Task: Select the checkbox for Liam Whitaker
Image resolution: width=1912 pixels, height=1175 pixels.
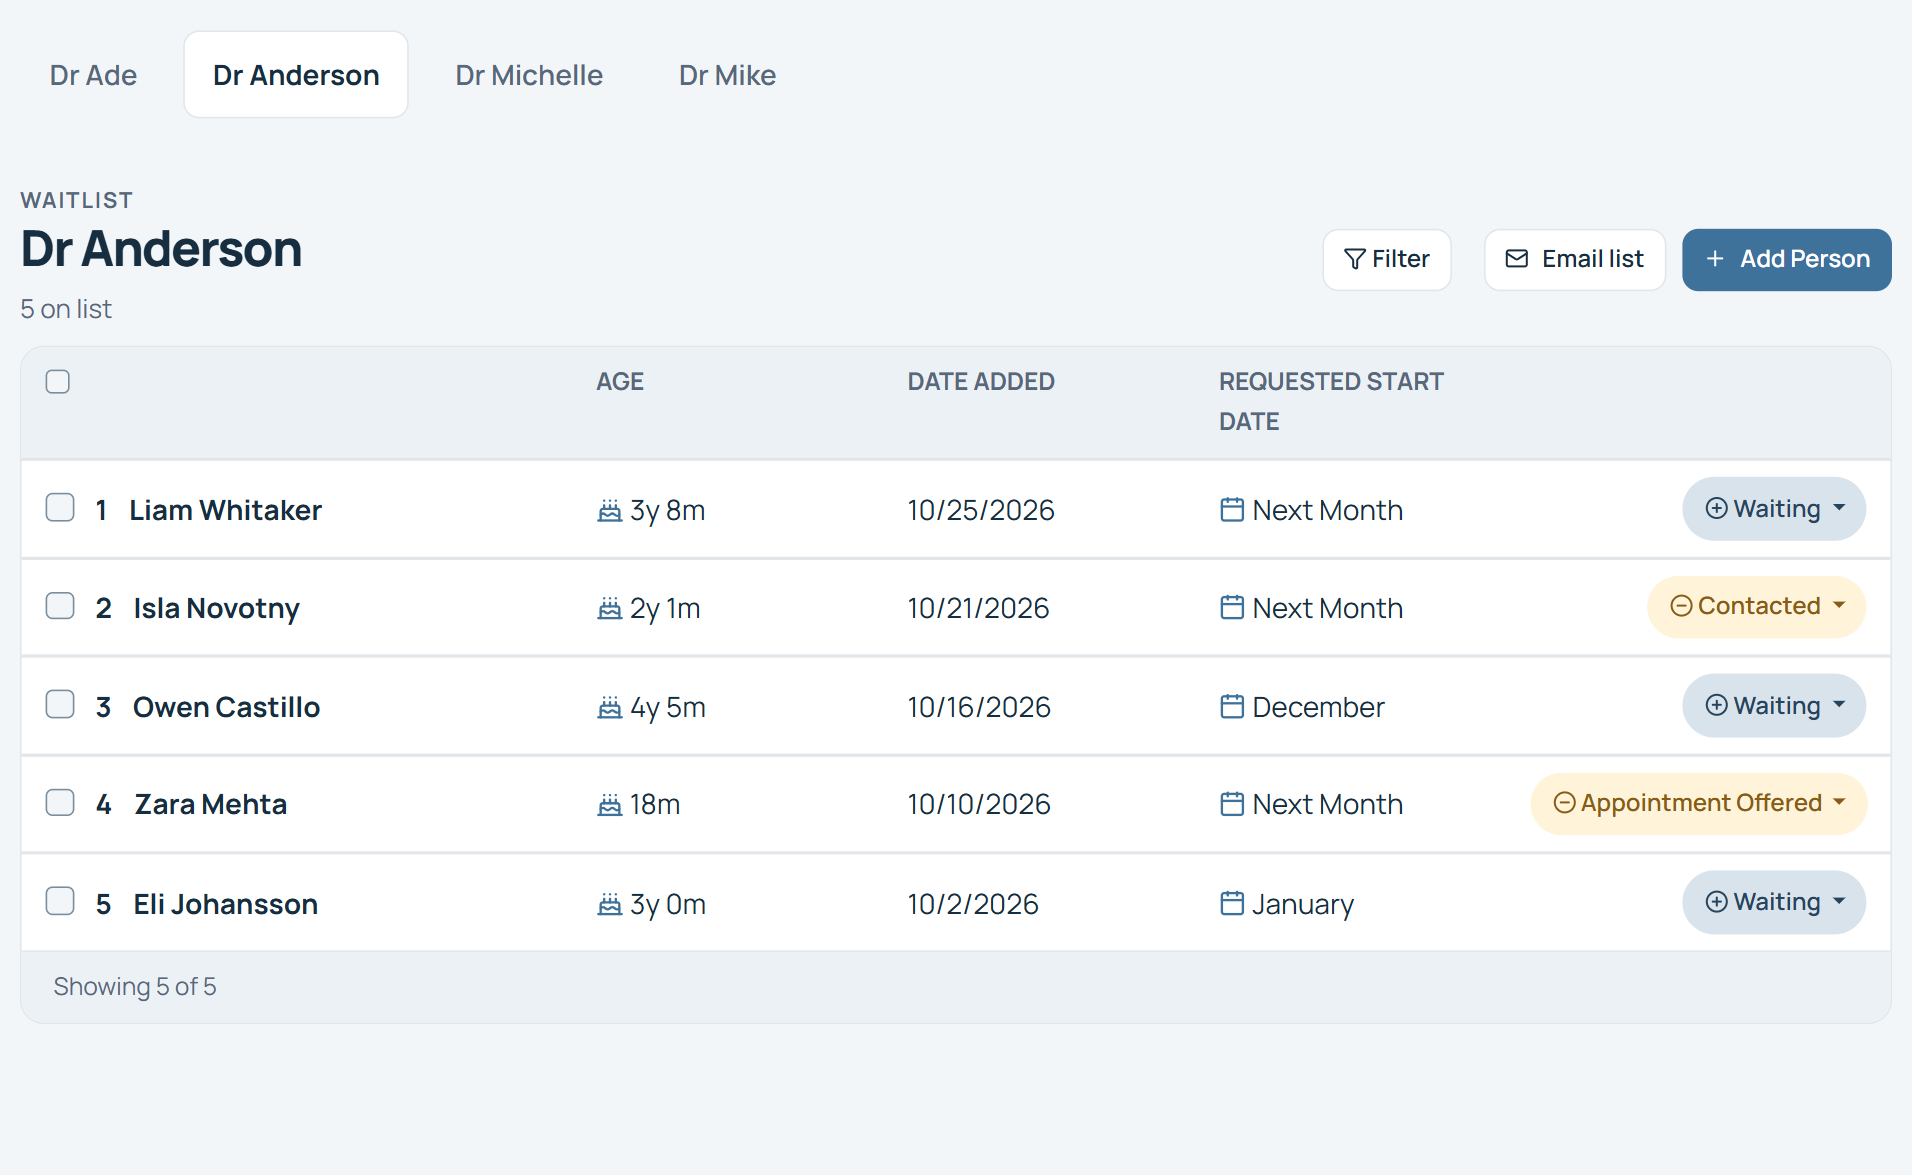Action: pos(60,507)
